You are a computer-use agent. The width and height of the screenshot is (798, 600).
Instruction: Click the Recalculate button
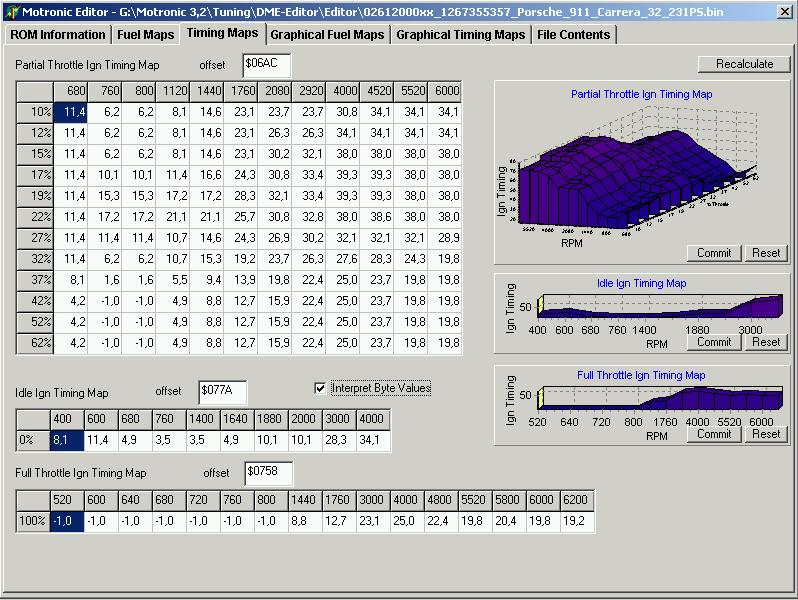click(x=744, y=64)
